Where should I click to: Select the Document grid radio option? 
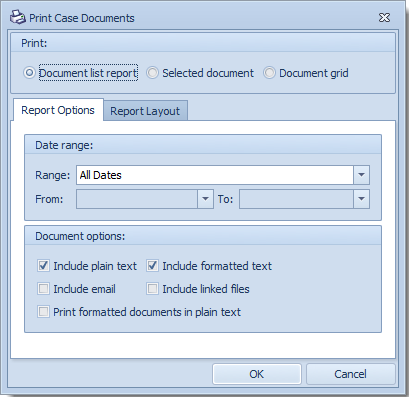click(269, 73)
